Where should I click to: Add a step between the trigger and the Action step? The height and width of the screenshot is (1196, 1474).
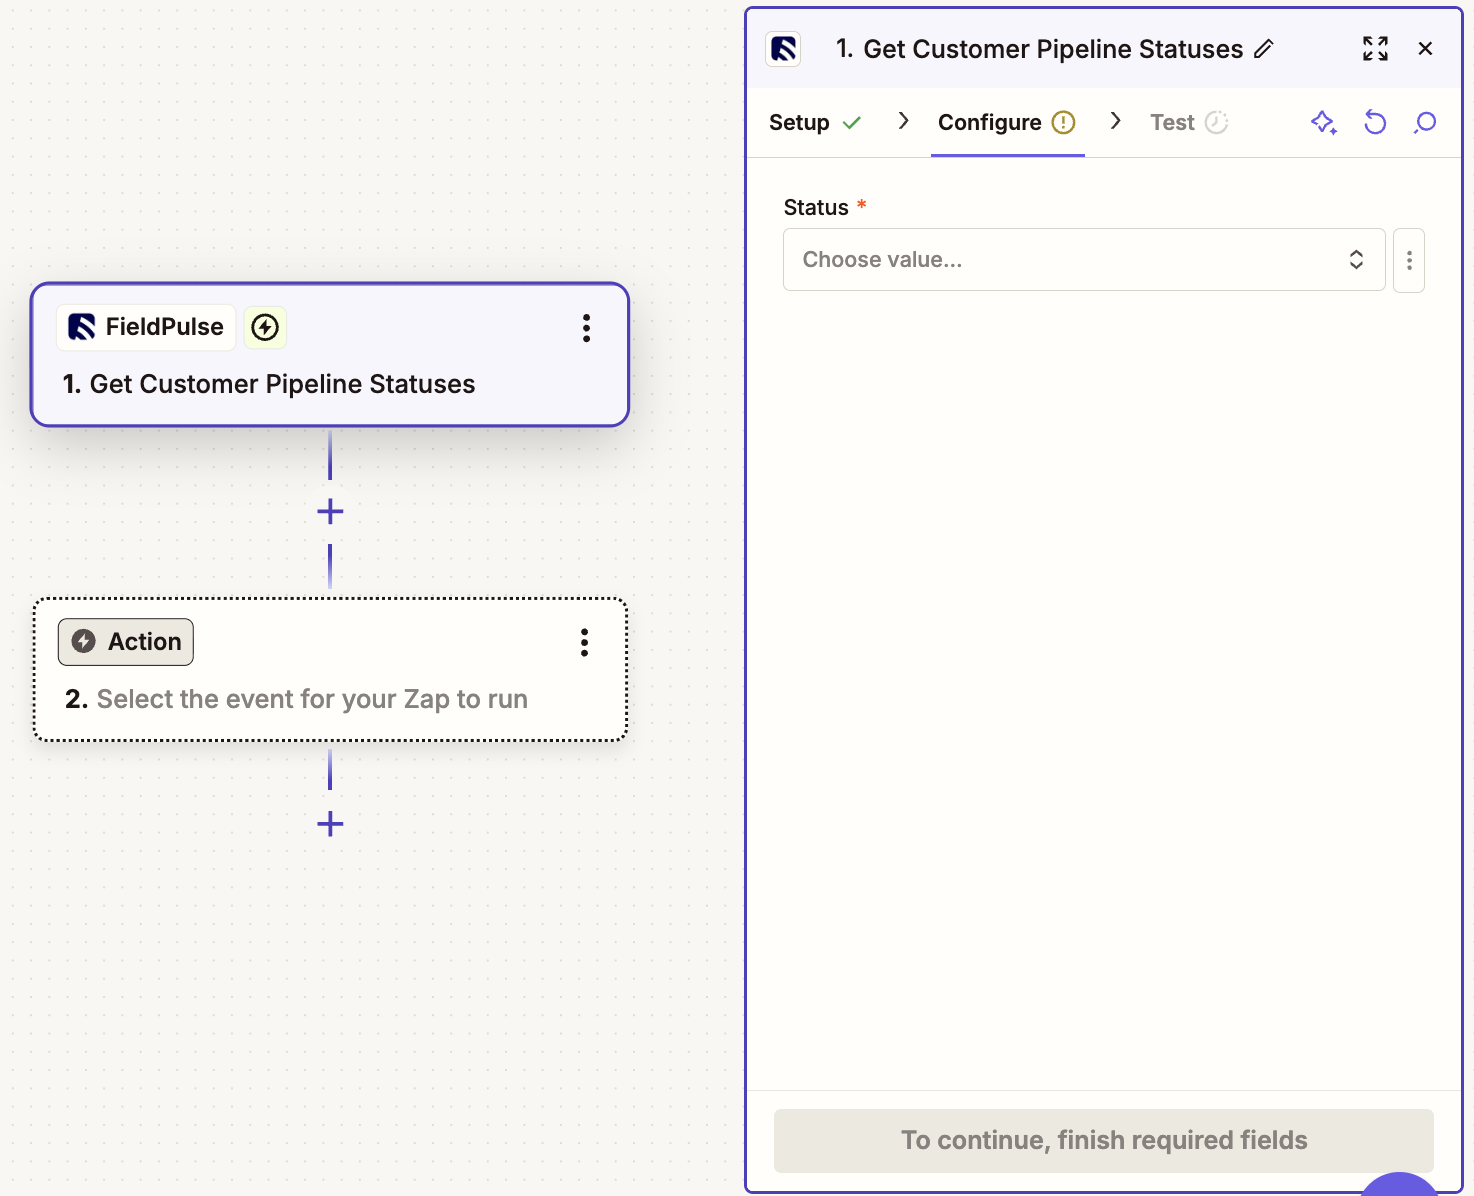click(330, 512)
